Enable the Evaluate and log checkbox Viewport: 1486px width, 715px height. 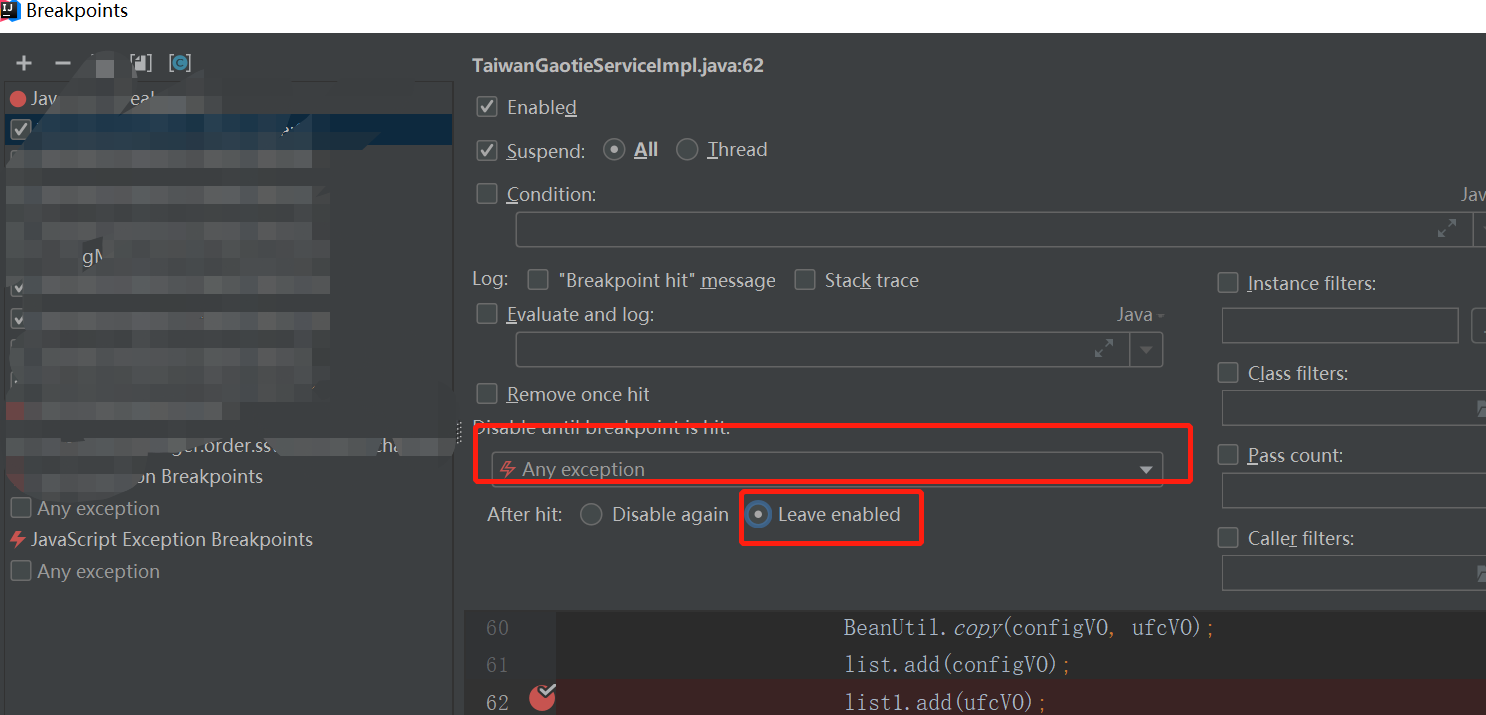point(487,314)
